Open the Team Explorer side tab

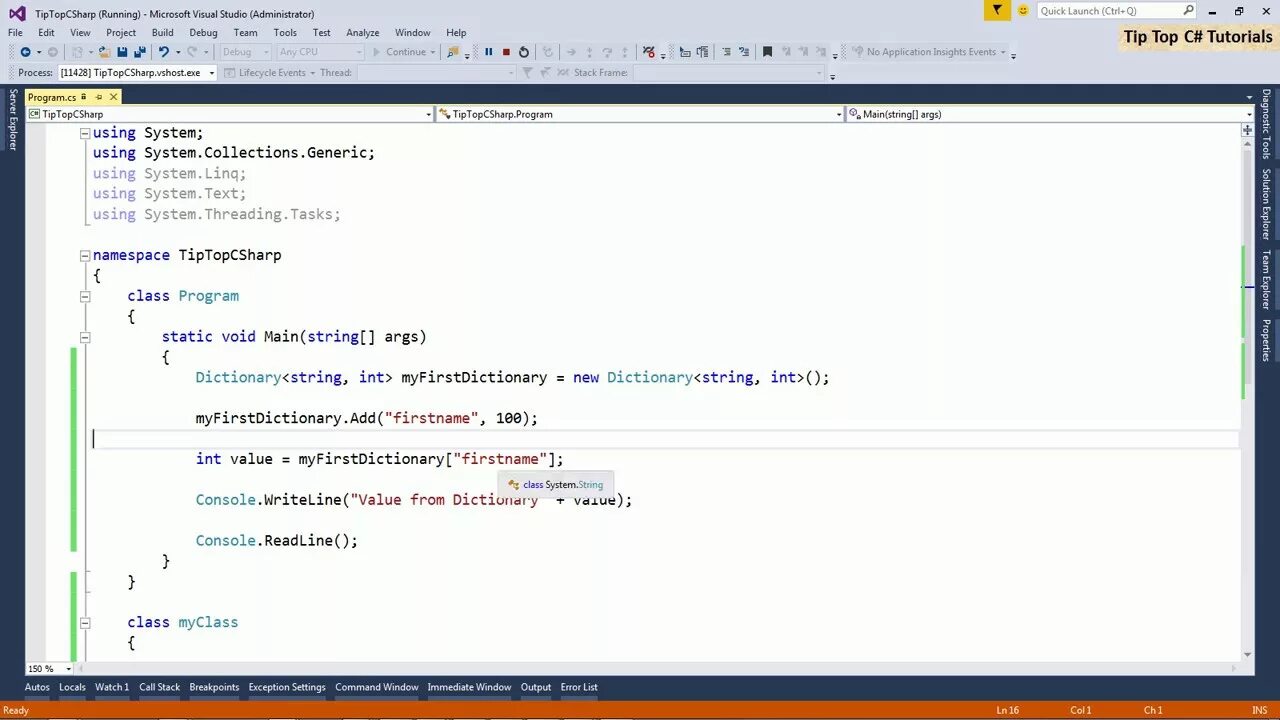1266,279
